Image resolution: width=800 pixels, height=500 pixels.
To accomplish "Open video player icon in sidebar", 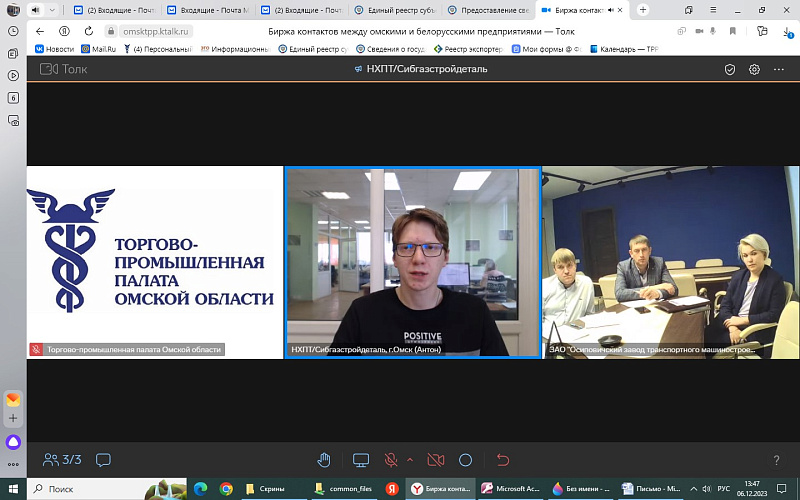I will click(x=13, y=76).
